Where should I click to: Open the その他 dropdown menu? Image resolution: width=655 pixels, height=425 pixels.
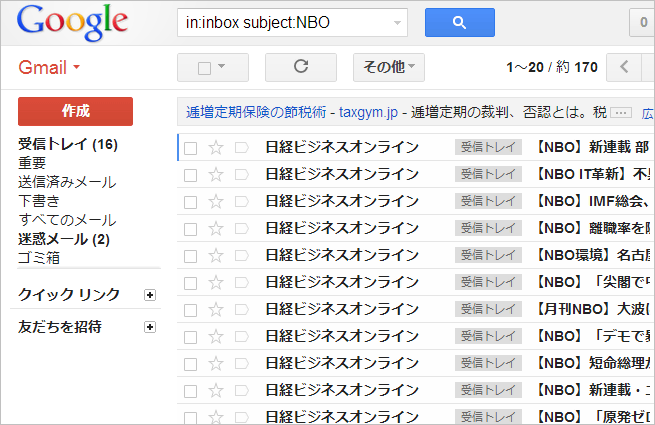point(388,67)
